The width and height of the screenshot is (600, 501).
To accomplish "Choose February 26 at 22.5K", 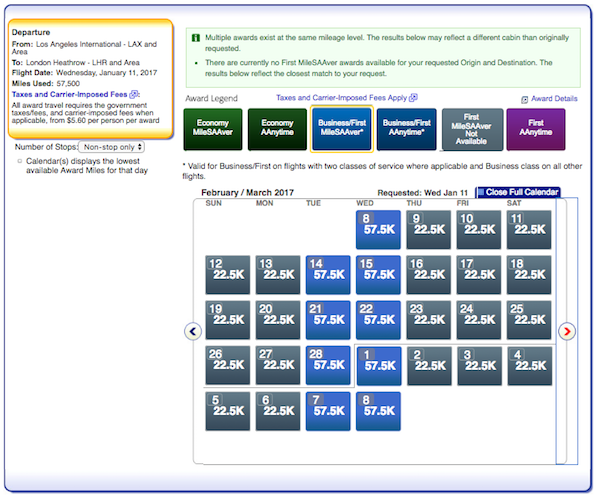I will [228, 365].
